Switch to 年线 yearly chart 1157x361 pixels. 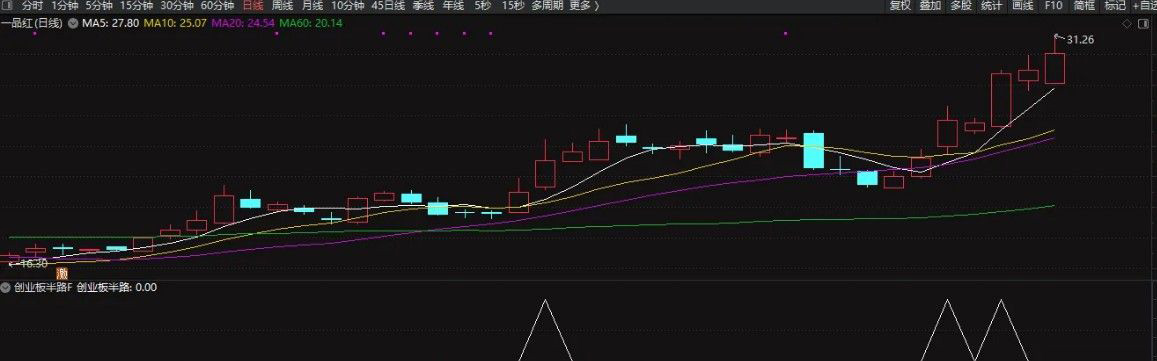pyautogui.click(x=453, y=6)
